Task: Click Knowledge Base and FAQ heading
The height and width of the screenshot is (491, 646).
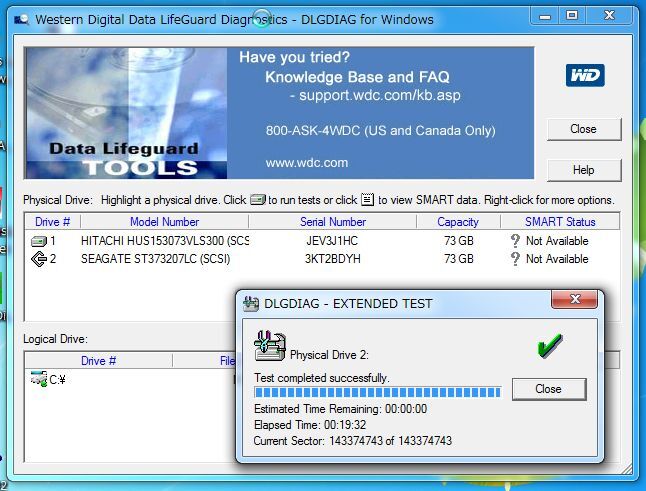Action: (x=357, y=77)
